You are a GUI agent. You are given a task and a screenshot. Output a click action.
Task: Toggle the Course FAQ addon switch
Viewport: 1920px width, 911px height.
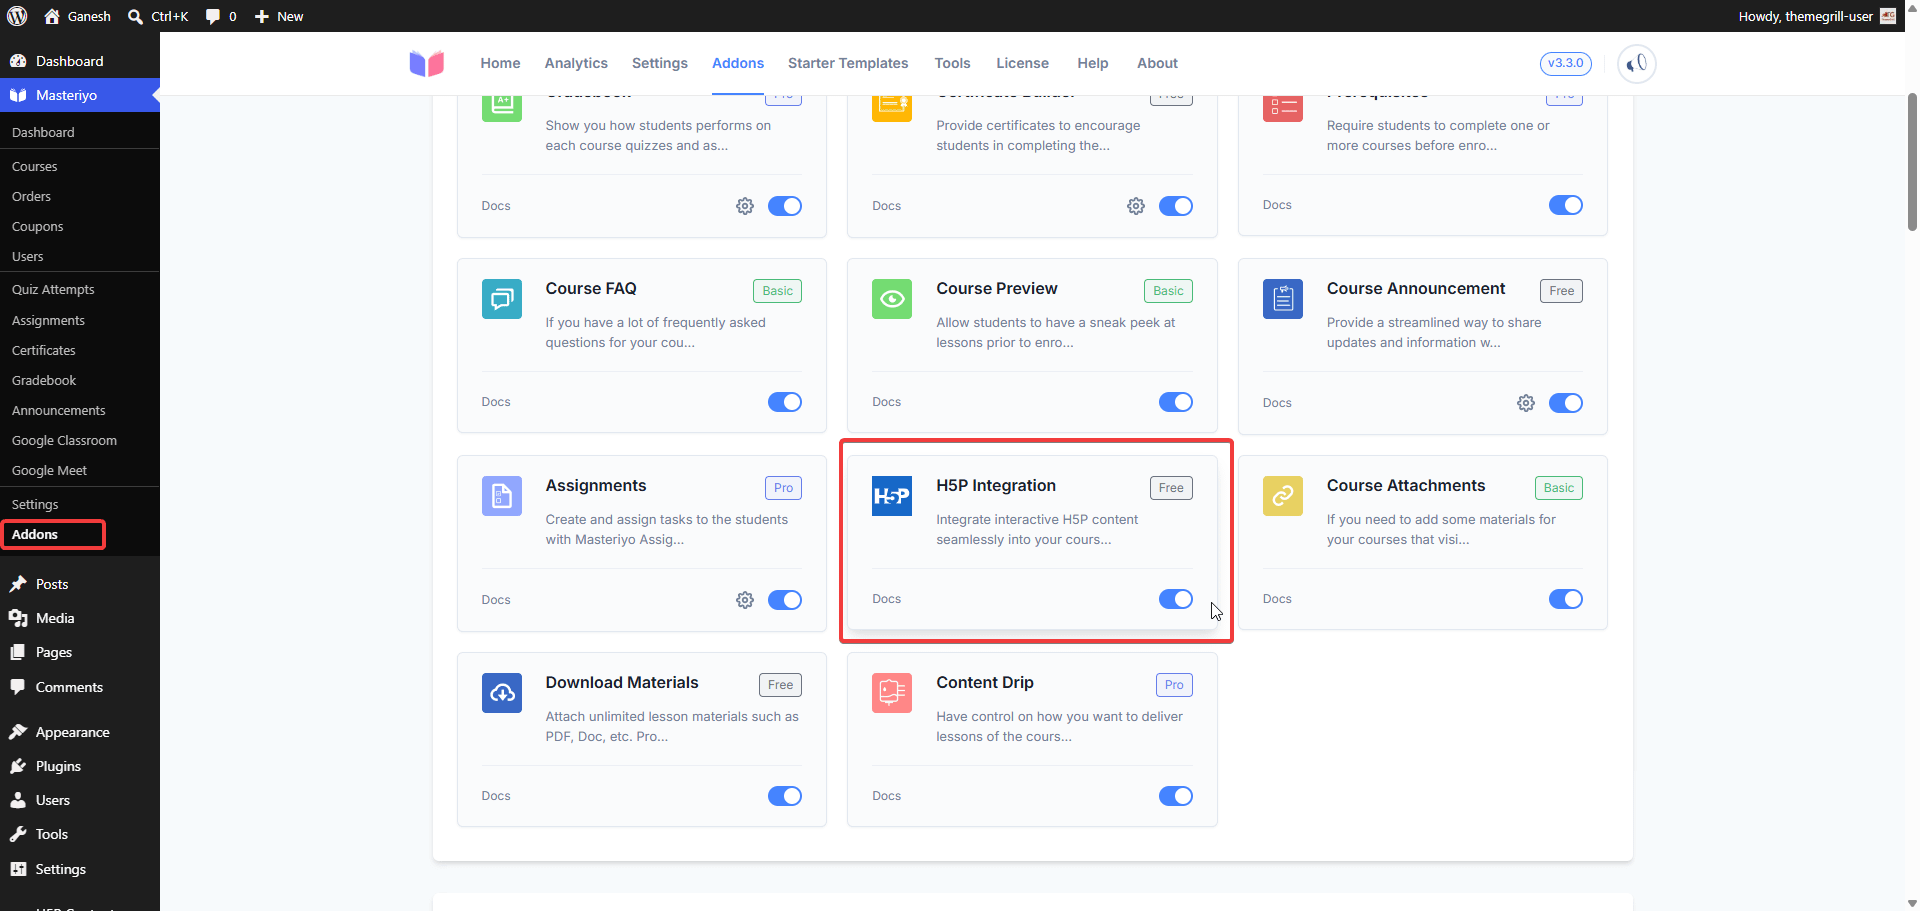[785, 402]
